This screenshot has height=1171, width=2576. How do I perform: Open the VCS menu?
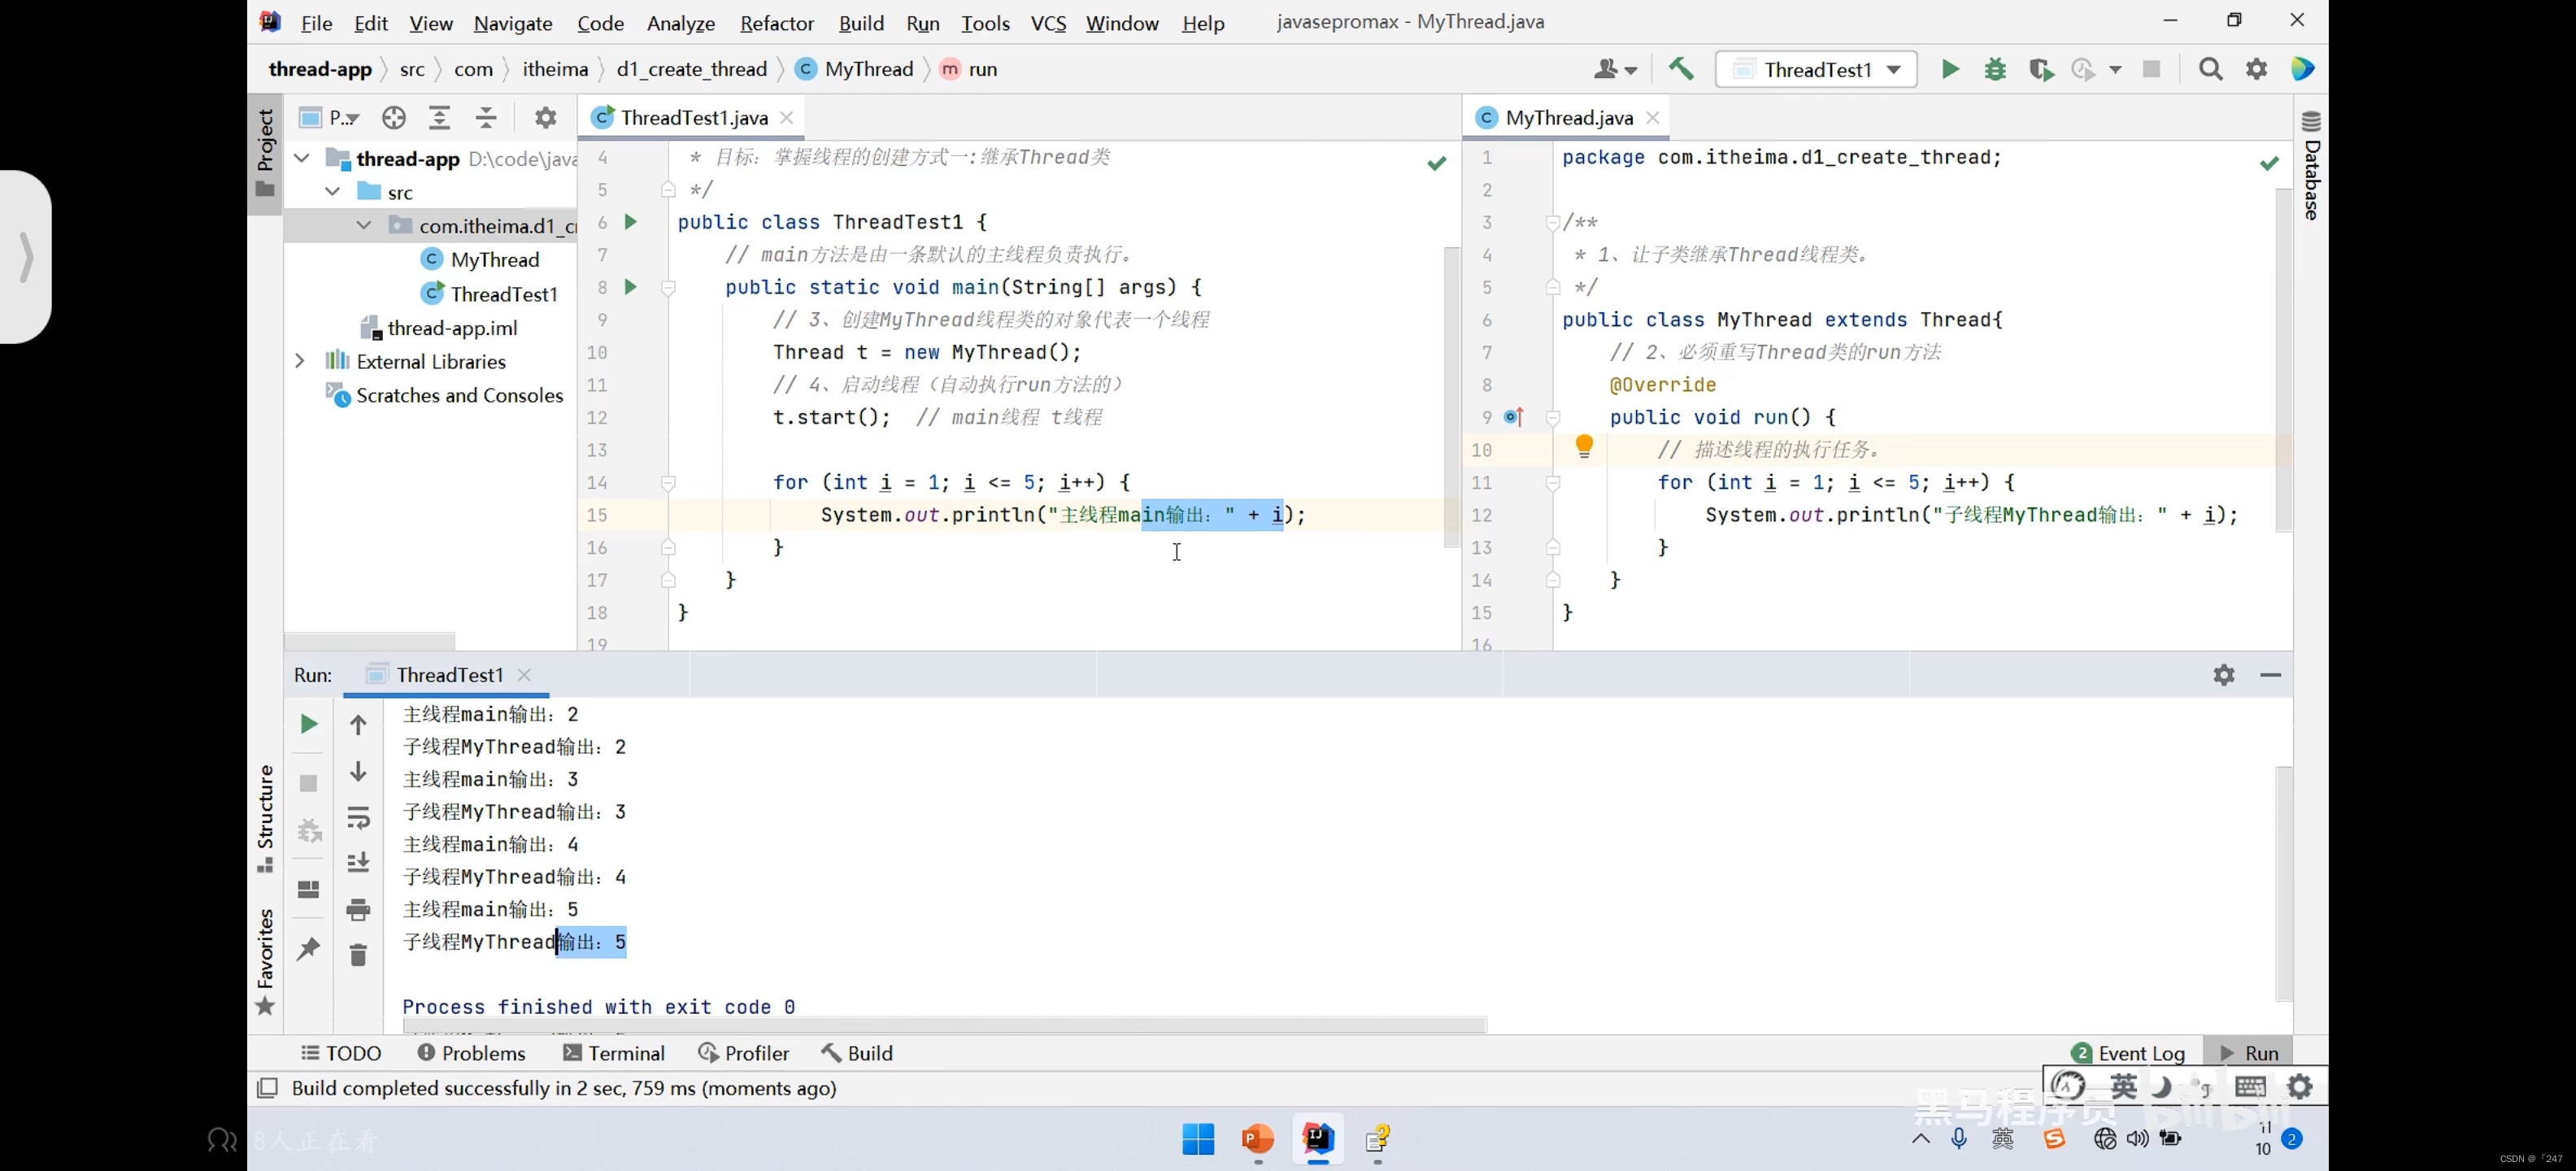[x=1048, y=22]
